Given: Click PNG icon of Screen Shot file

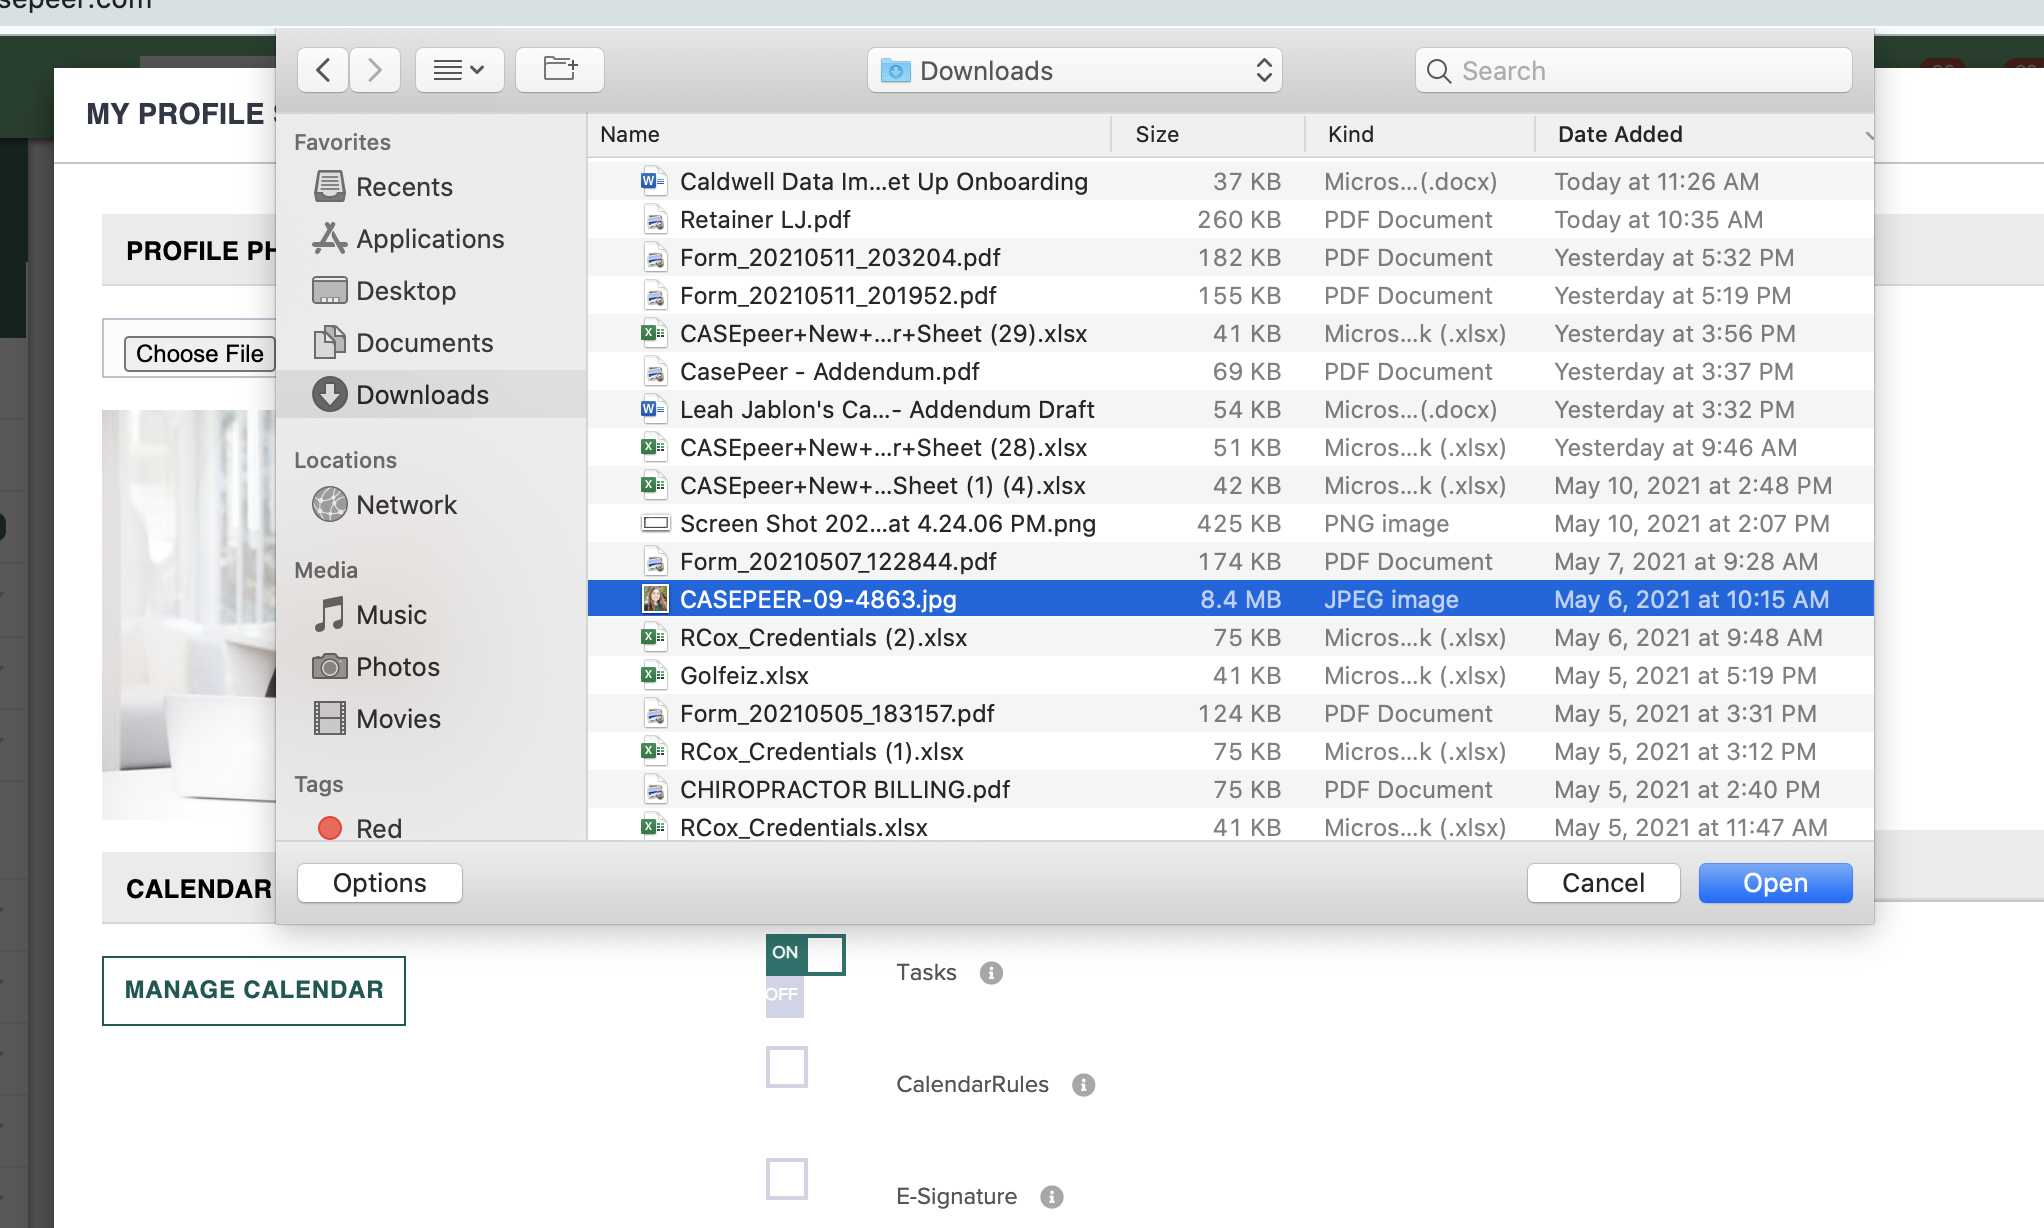Looking at the screenshot, I should click(655, 523).
